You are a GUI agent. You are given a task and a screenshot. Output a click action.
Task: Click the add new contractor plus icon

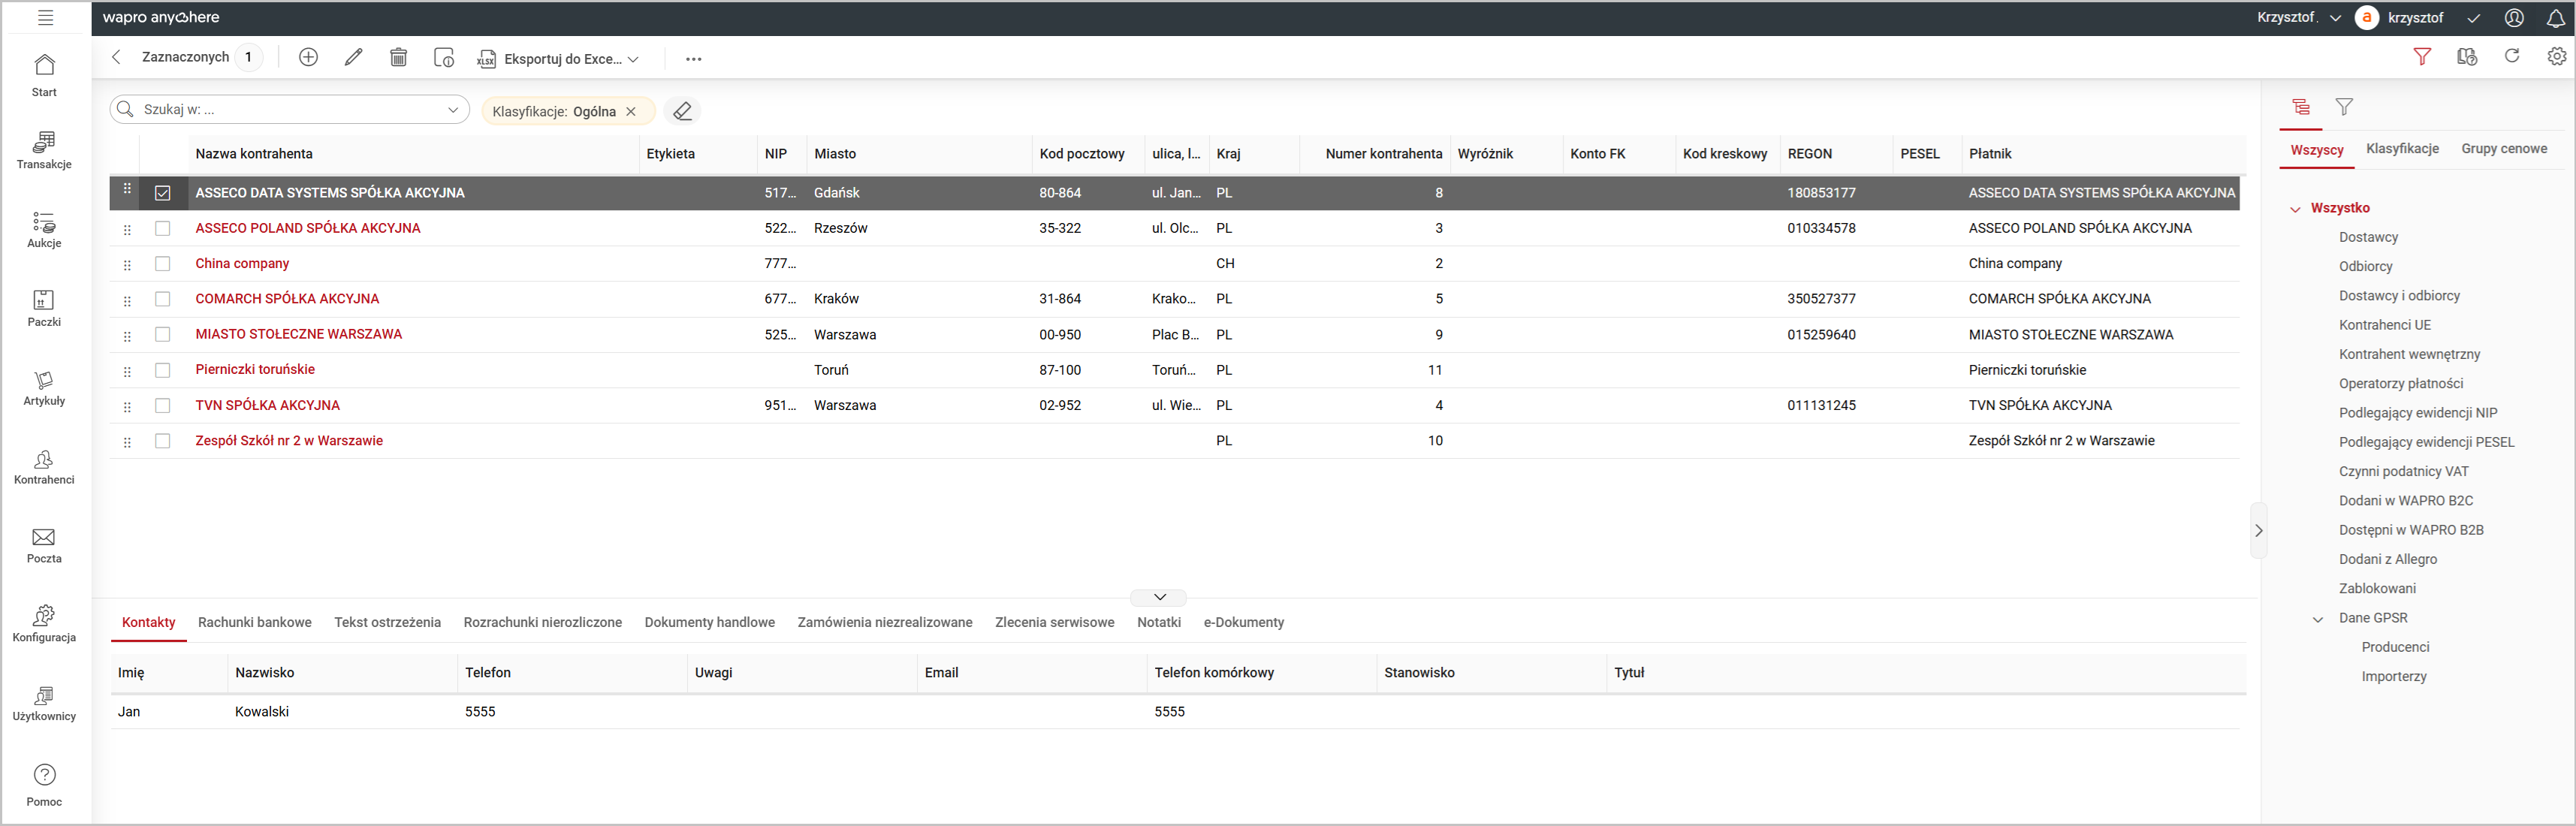(x=308, y=58)
